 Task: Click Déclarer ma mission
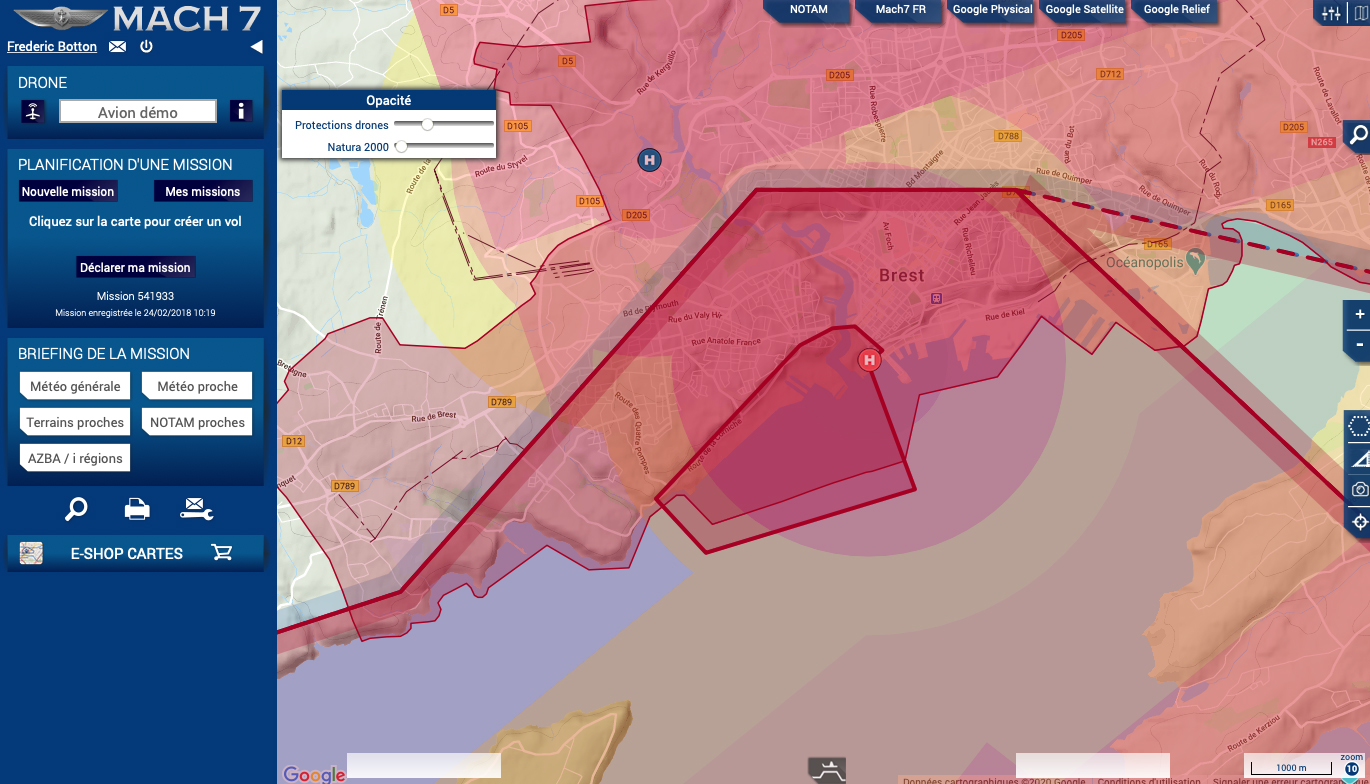(x=135, y=267)
